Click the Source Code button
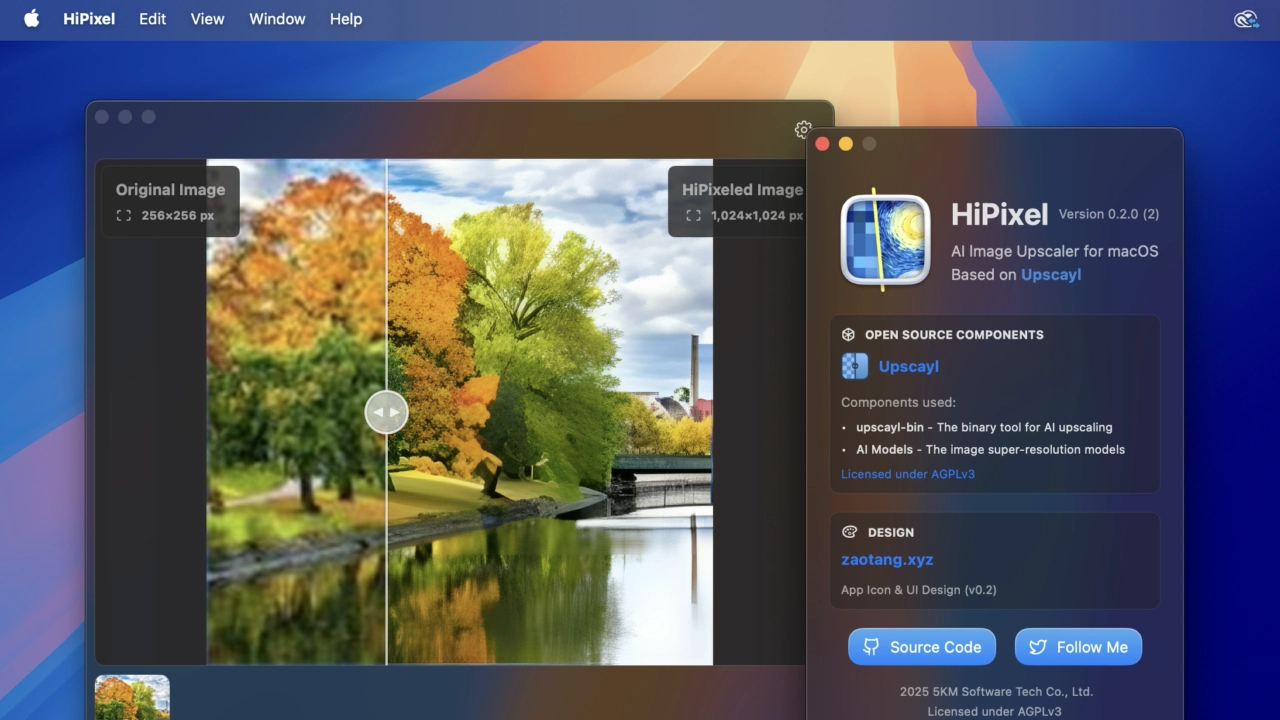Viewport: 1280px width, 720px height. coord(922,647)
